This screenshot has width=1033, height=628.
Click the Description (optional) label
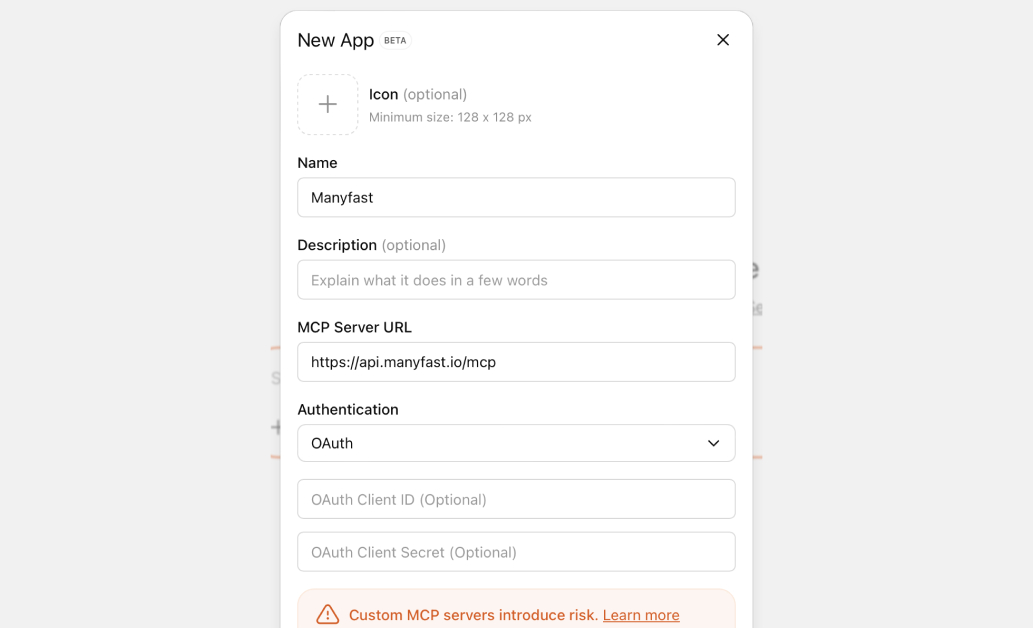(x=371, y=245)
